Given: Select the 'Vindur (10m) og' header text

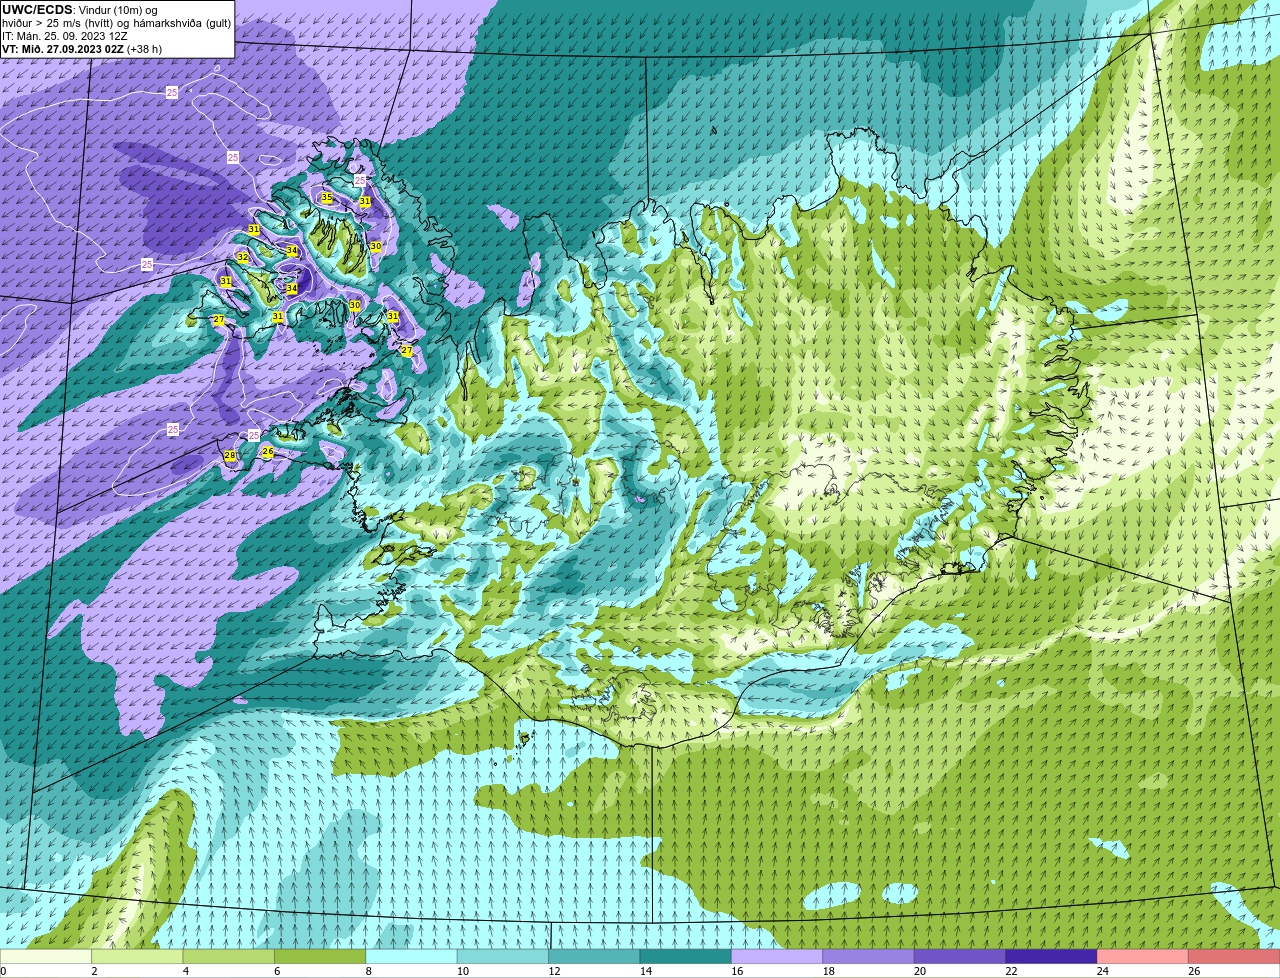Looking at the screenshot, I should tap(118, 10).
